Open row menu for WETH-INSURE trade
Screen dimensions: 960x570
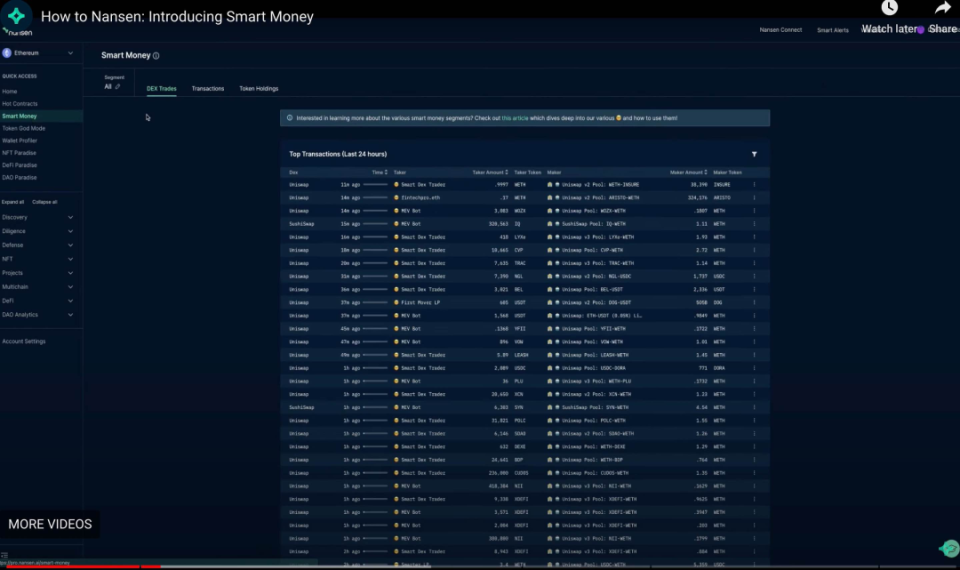(x=754, y=184)
